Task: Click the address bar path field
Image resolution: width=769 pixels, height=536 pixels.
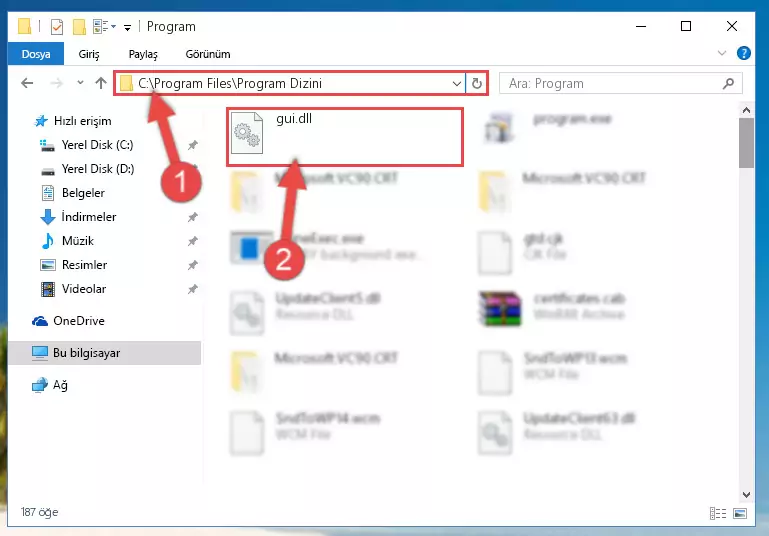Action: [290, 83]
